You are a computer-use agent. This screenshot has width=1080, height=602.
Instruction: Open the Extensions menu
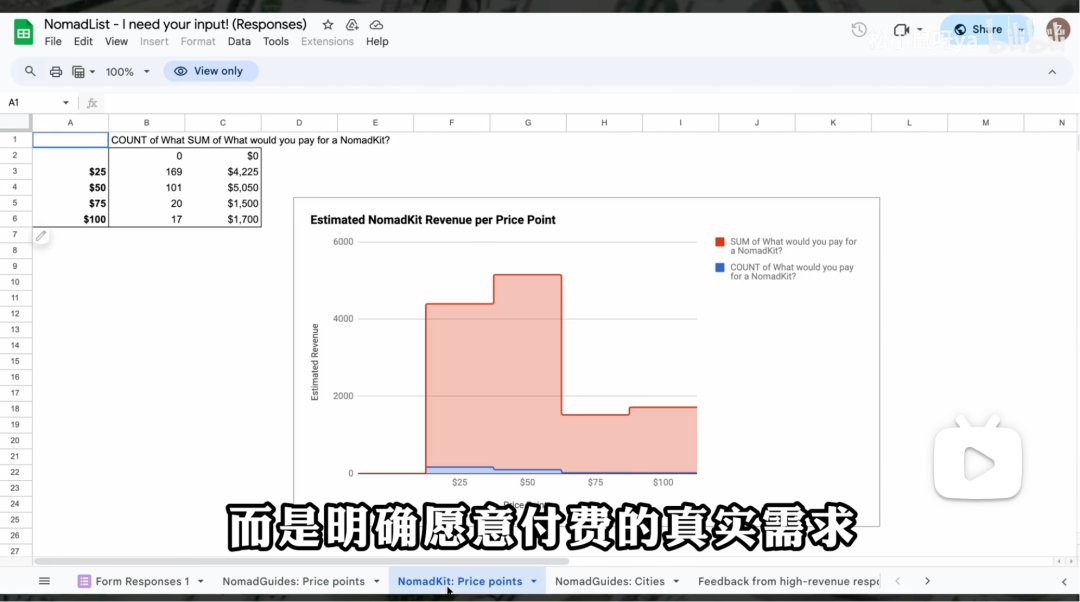coord(327,41)
